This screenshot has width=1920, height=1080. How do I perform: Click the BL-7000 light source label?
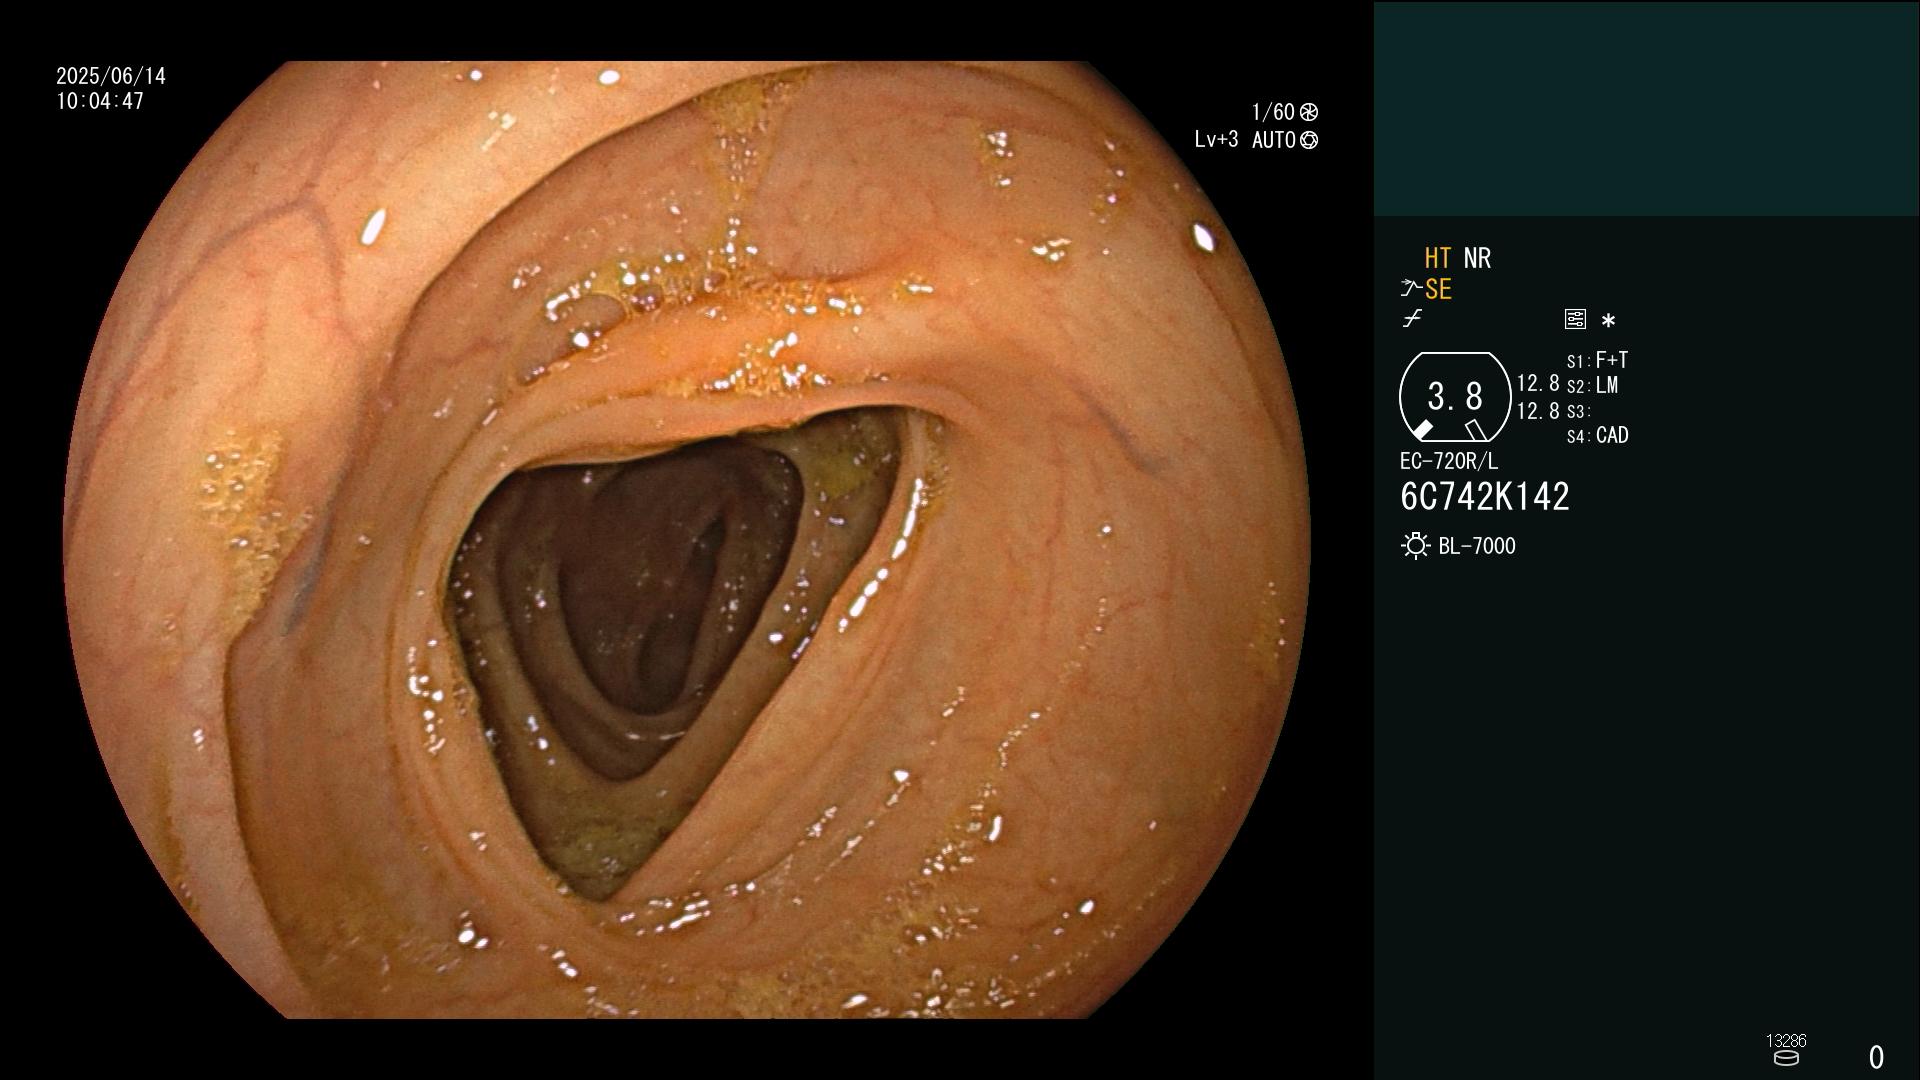pyautogui.click(x=1477, y=546)
